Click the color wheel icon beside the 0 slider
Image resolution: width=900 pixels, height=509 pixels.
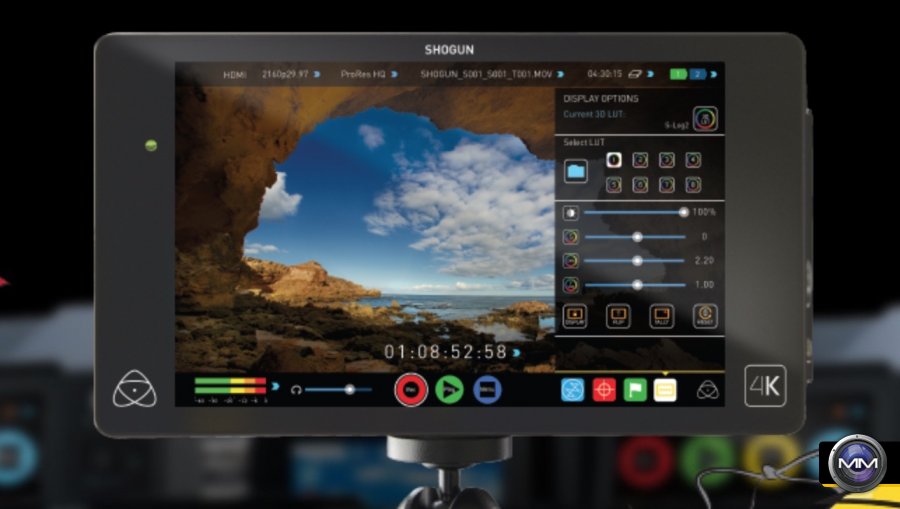point(571,236)
